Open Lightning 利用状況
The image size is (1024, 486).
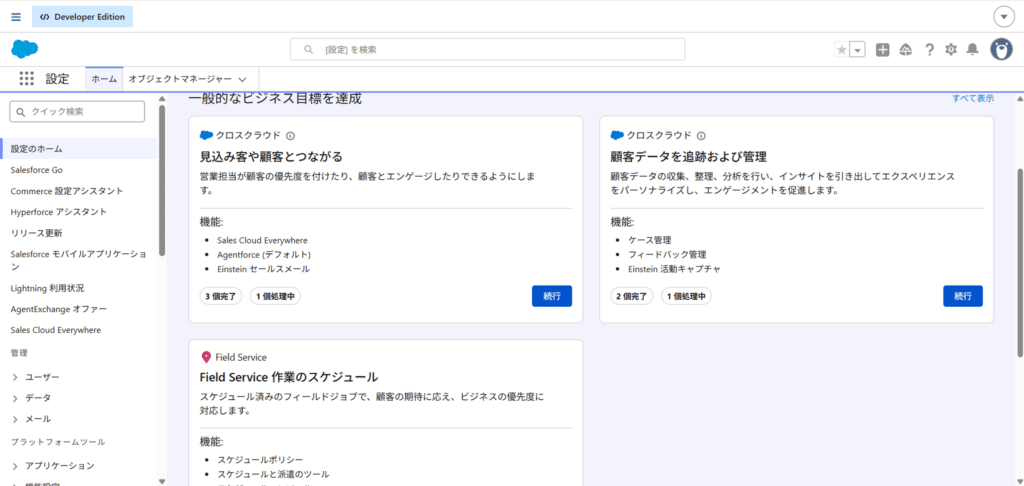point(47,288)
